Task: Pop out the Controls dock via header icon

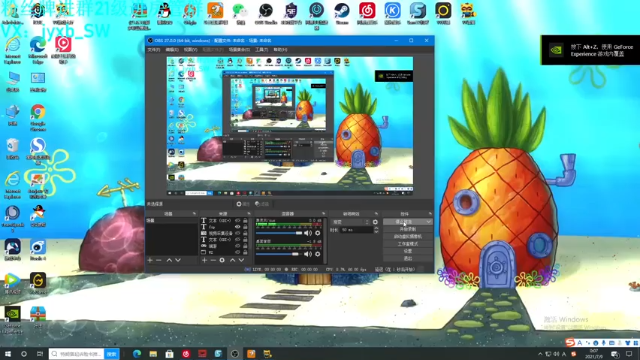Action: pyautogui.click(x=430, y=213)
